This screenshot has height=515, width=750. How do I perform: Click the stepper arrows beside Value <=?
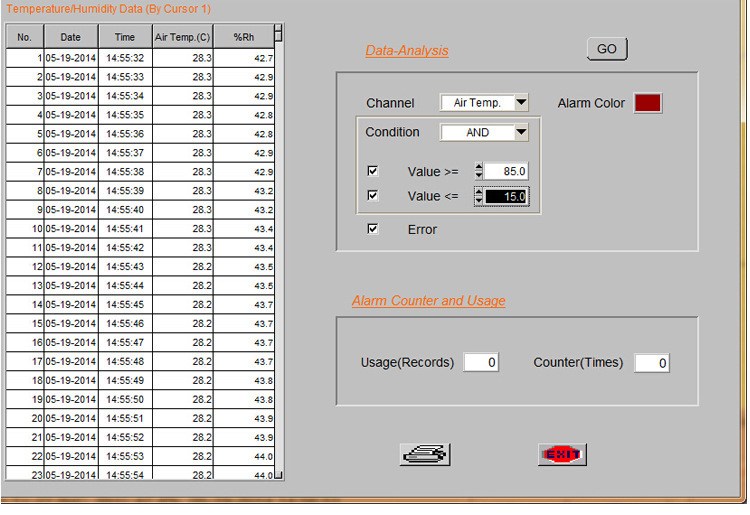[478, 197]
